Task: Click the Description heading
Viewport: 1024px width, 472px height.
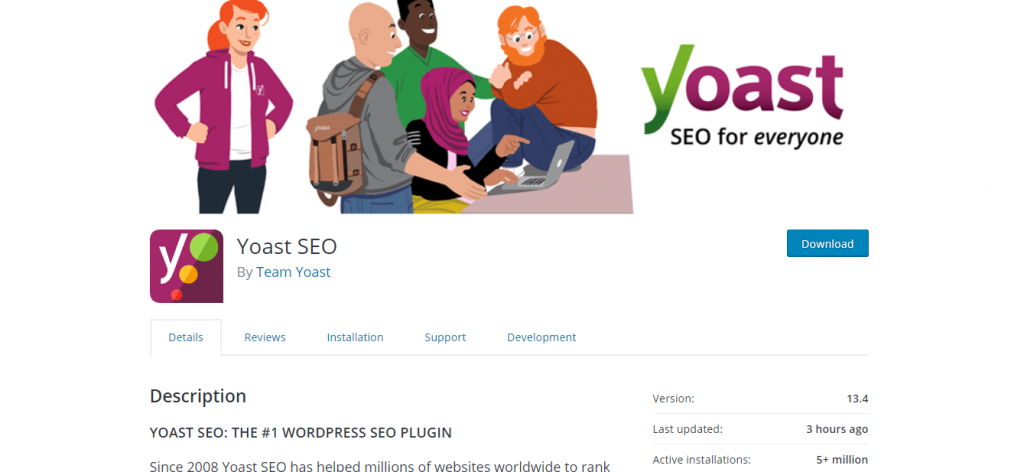Action: (198, 396)
